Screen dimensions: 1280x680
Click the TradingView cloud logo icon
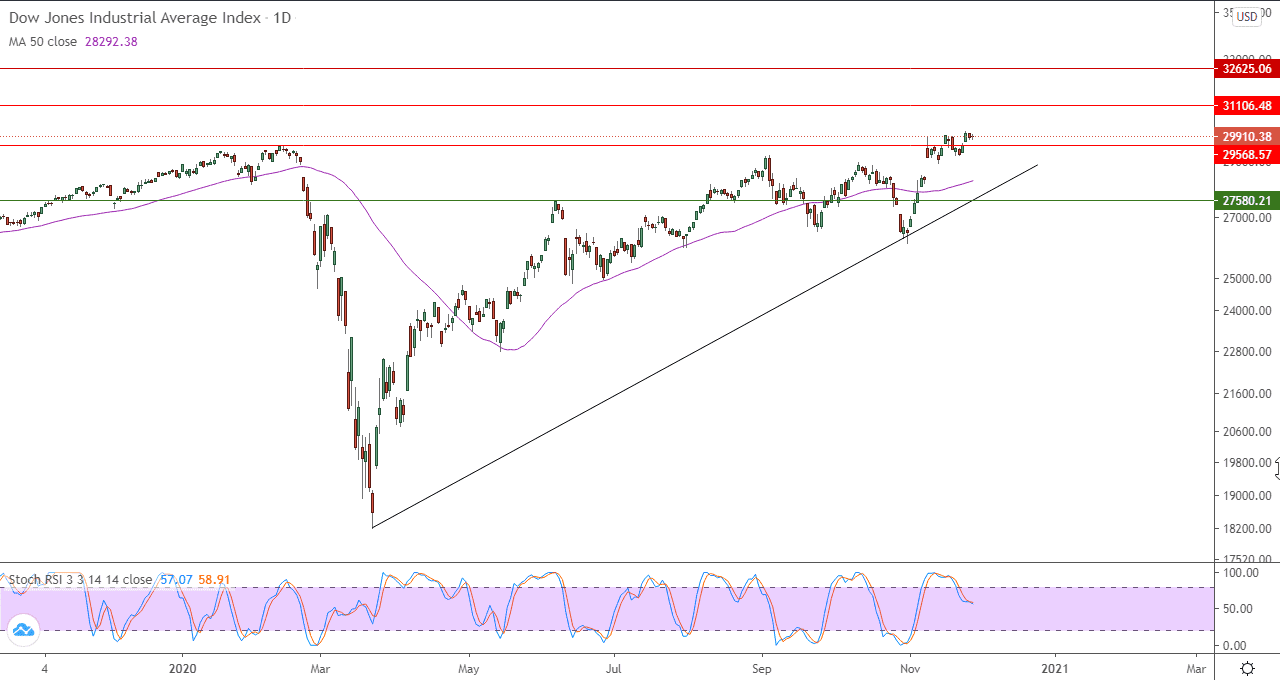22,630
